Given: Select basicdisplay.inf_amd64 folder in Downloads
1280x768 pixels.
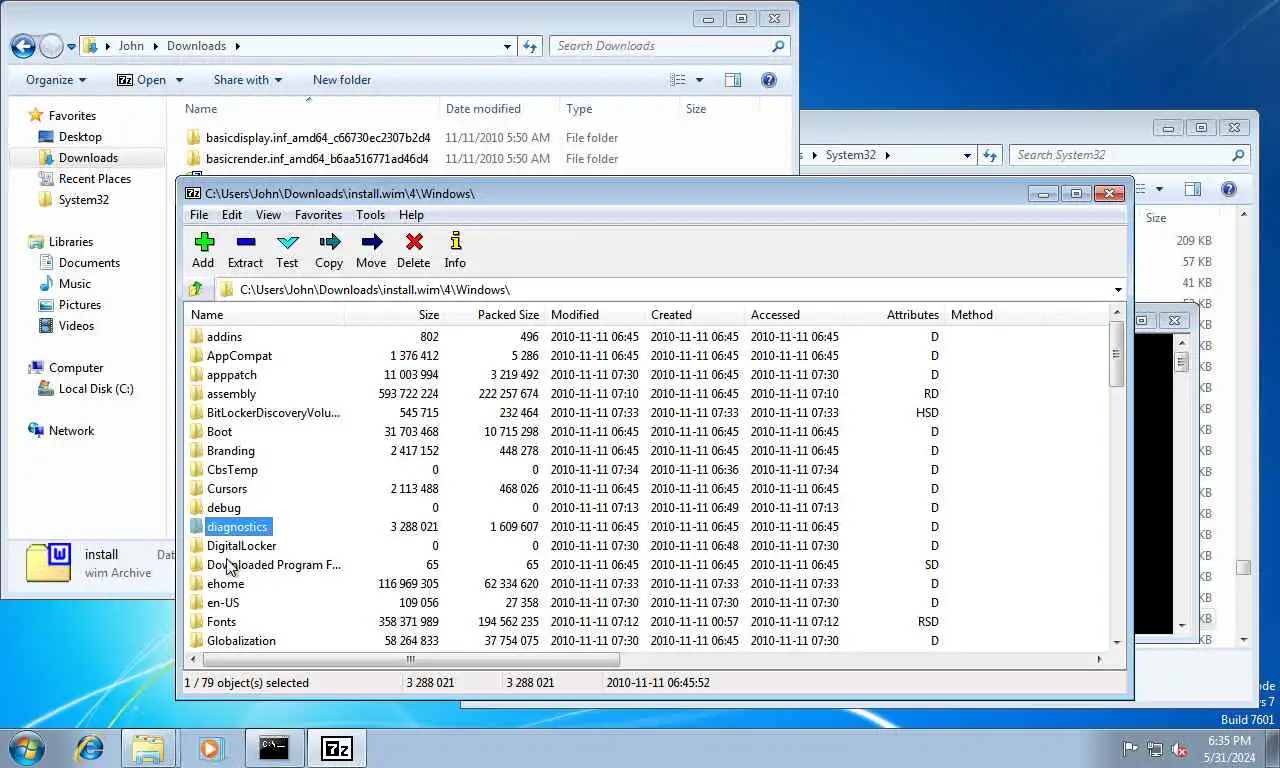Looking at the screenshot, I should coord(318,138).
